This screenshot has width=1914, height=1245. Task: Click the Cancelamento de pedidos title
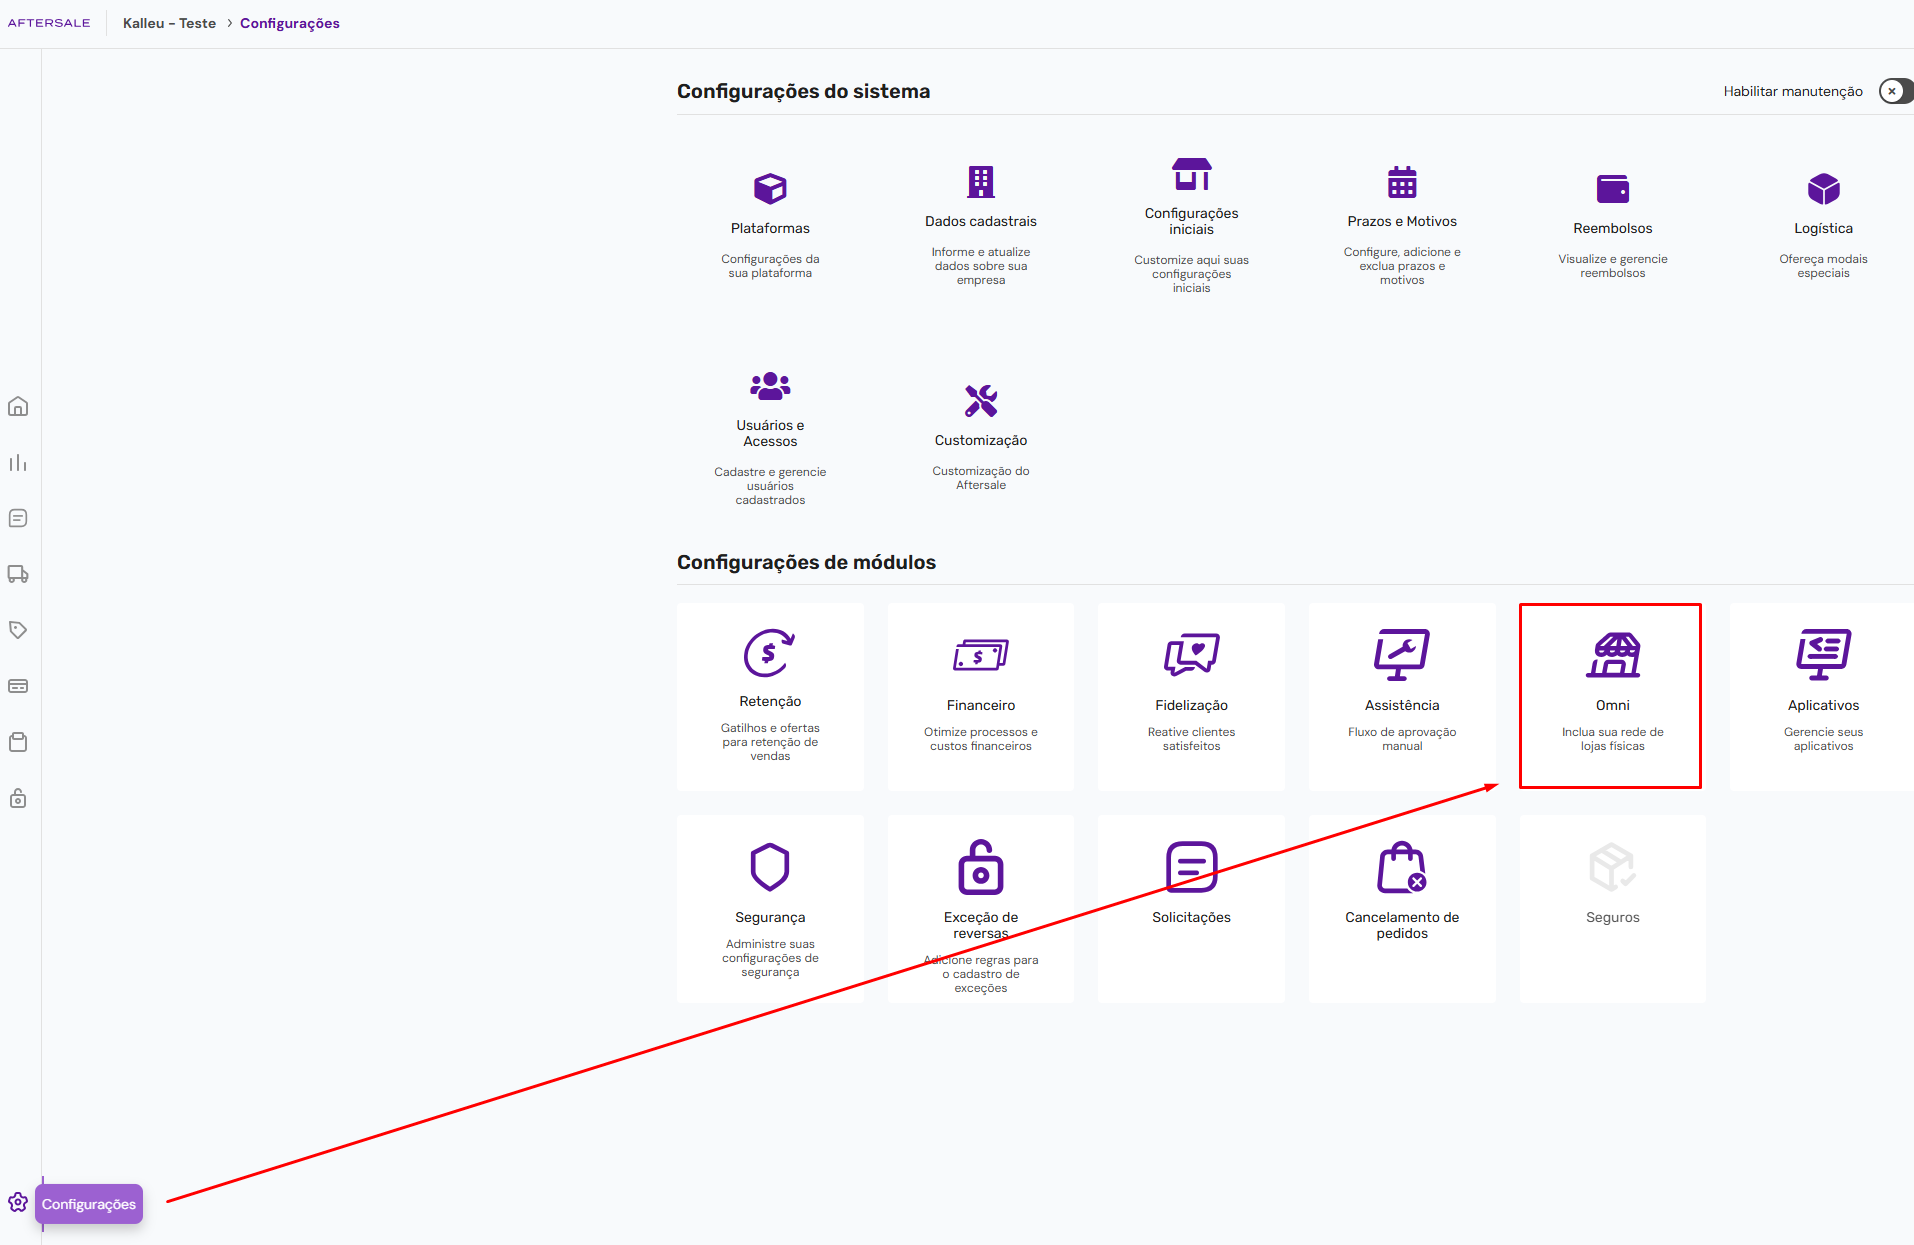1402,925
